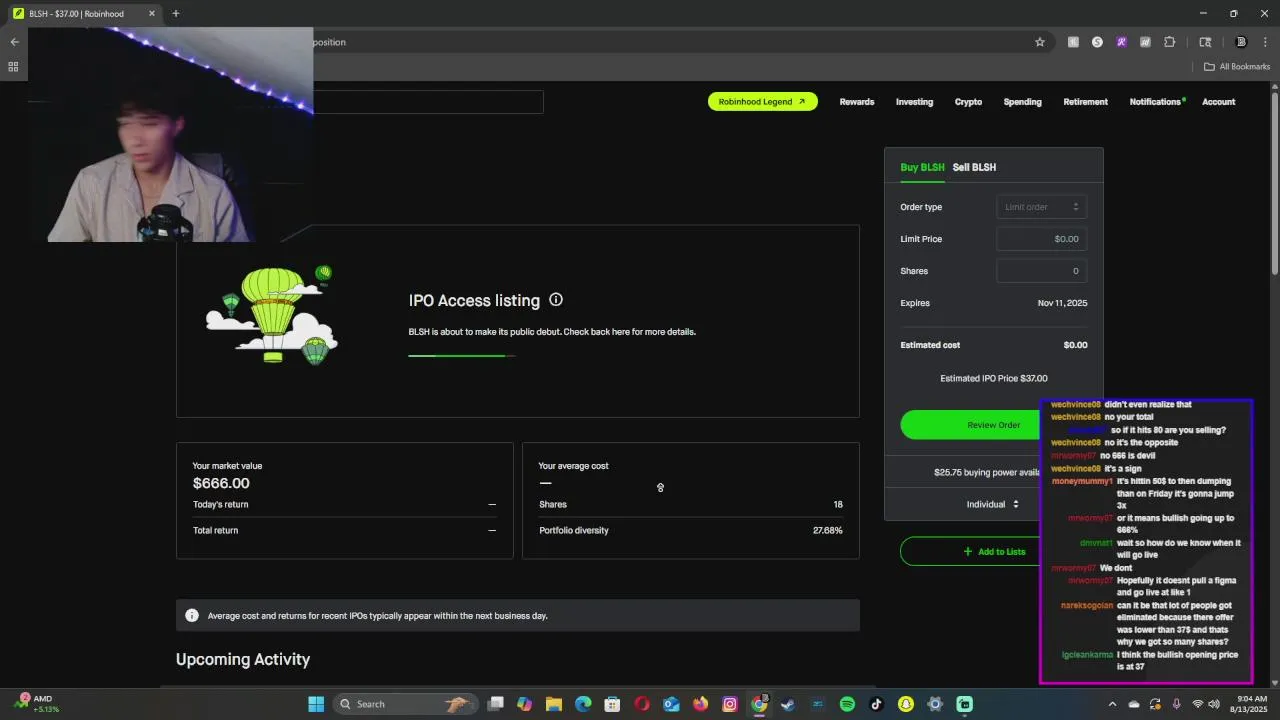Click the Robinhood Legend button
This screenshot has width=1280, height=720.
[x=763, y=102]
